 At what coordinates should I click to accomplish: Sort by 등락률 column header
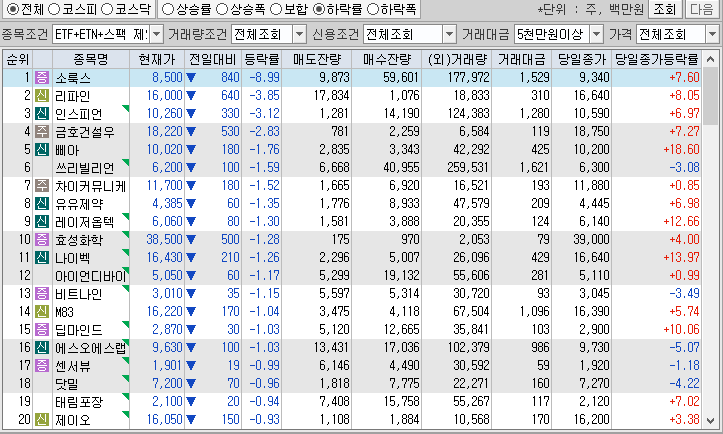[x=261, y=59]
